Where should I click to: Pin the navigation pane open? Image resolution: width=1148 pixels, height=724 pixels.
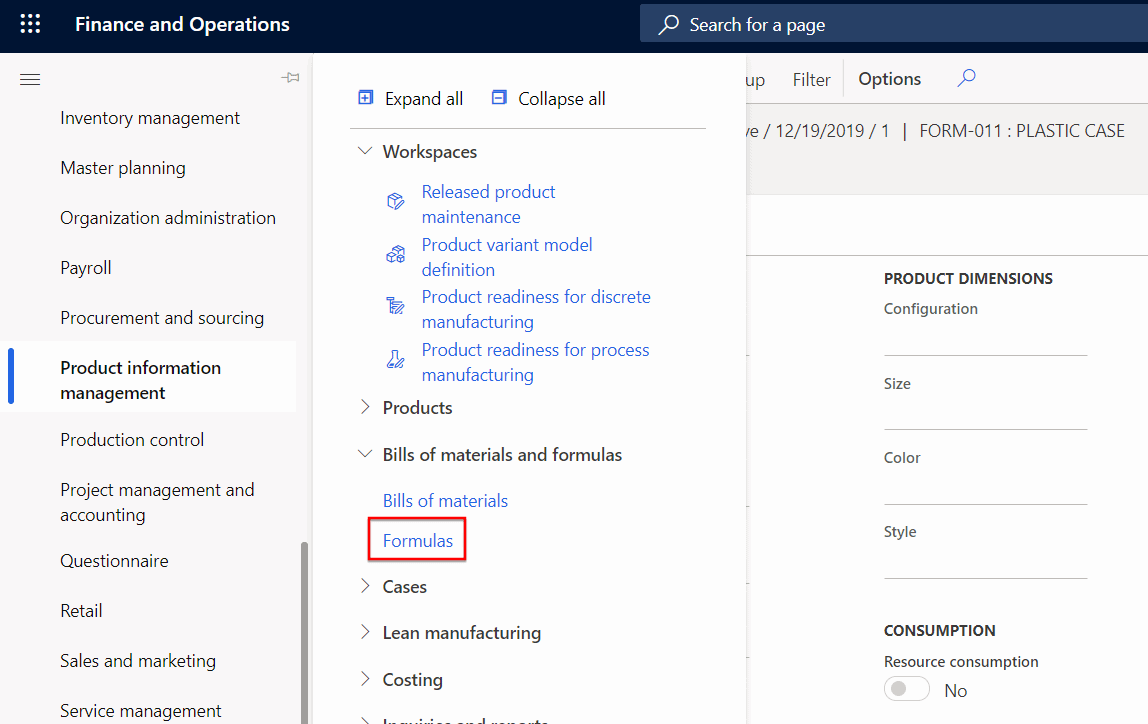click(x=290, y=78)
